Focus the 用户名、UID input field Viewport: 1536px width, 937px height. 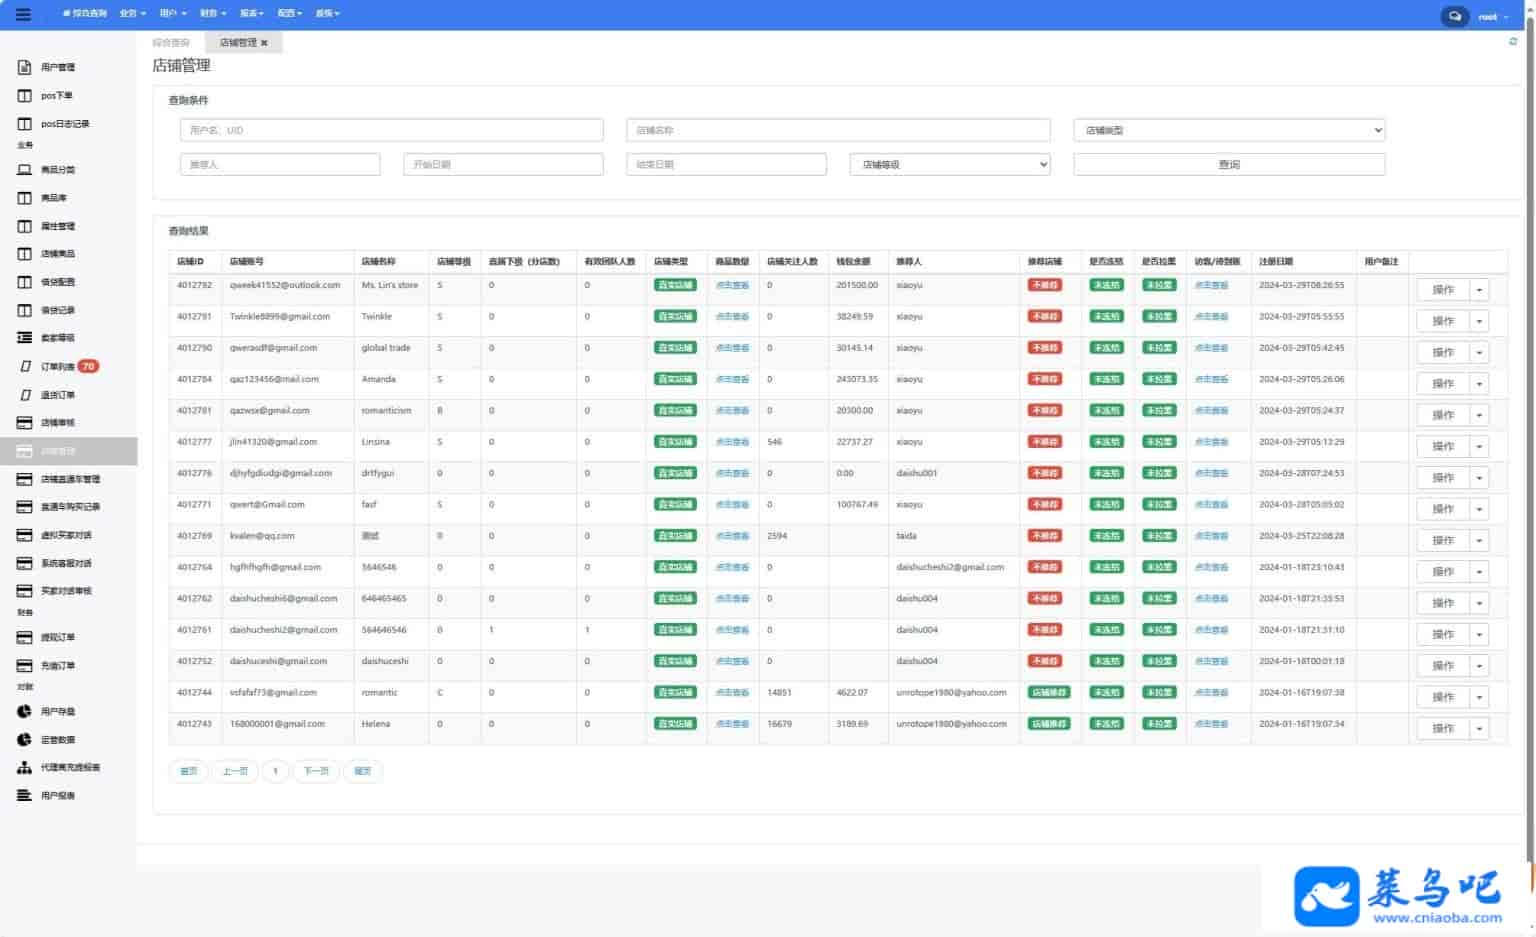[391, 130]
